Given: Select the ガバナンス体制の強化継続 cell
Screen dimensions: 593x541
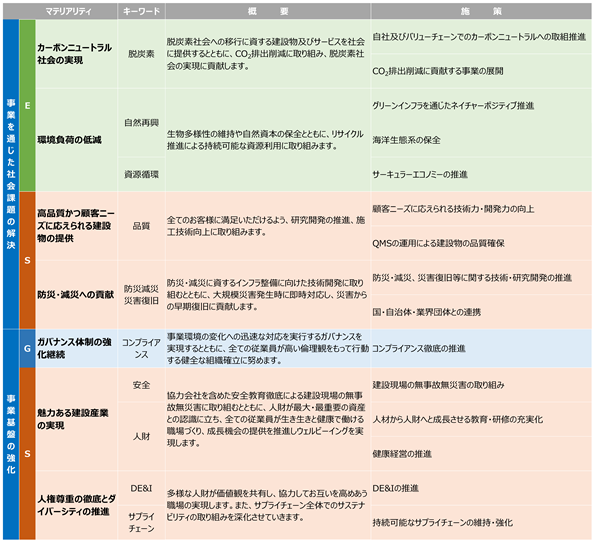Looking at the screenshot, I should point(76,348).
